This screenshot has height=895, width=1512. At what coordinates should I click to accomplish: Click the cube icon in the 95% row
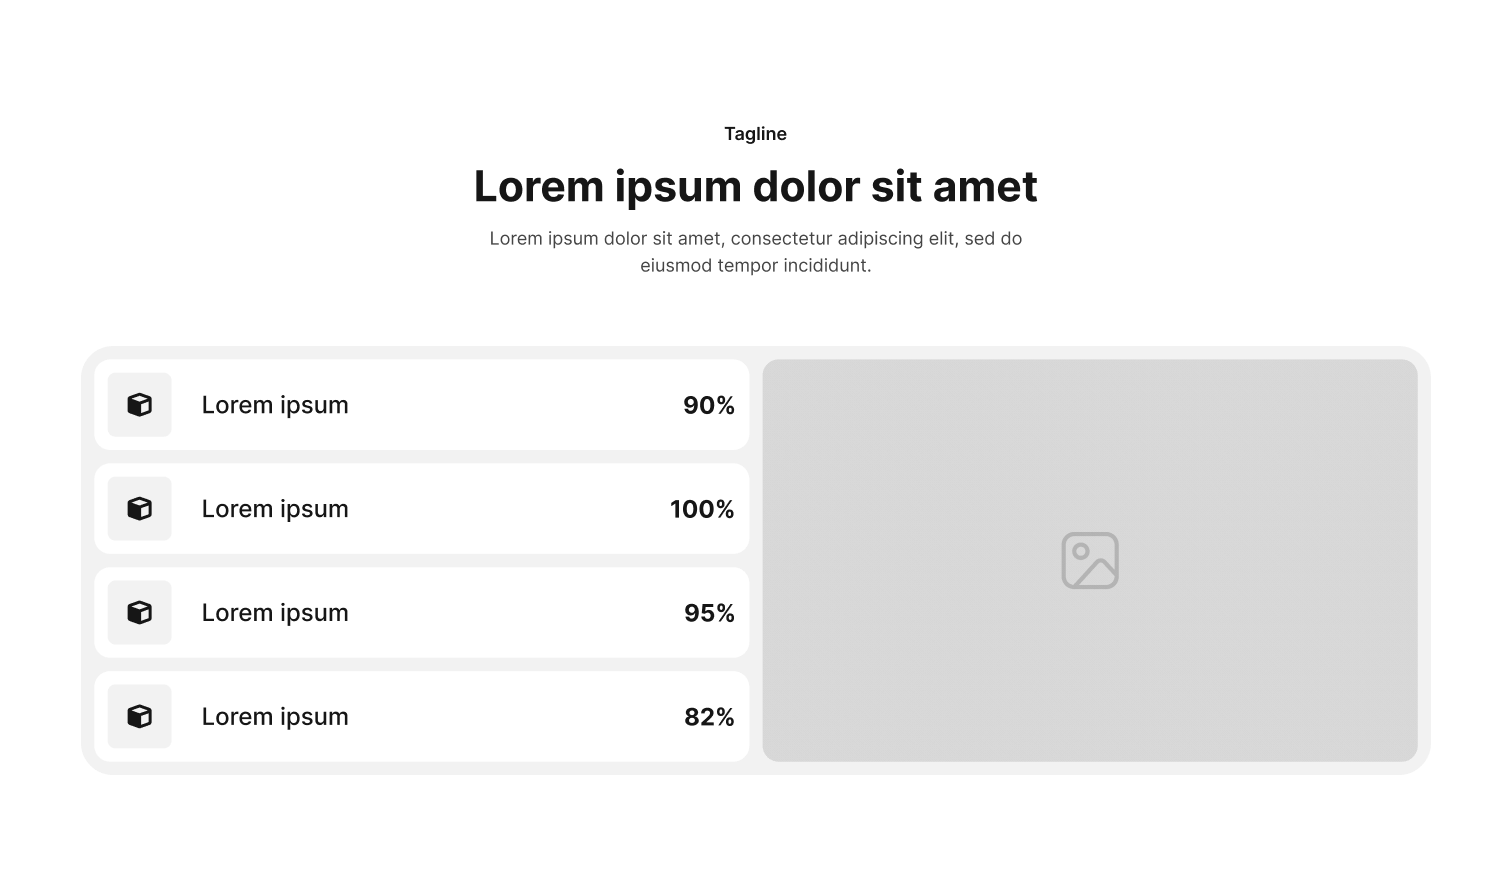pos(140,613)
